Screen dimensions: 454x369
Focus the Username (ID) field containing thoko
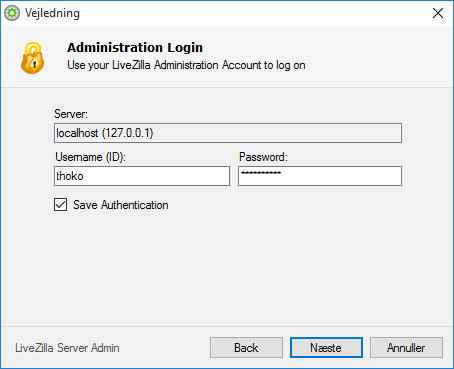pos(142,176)
